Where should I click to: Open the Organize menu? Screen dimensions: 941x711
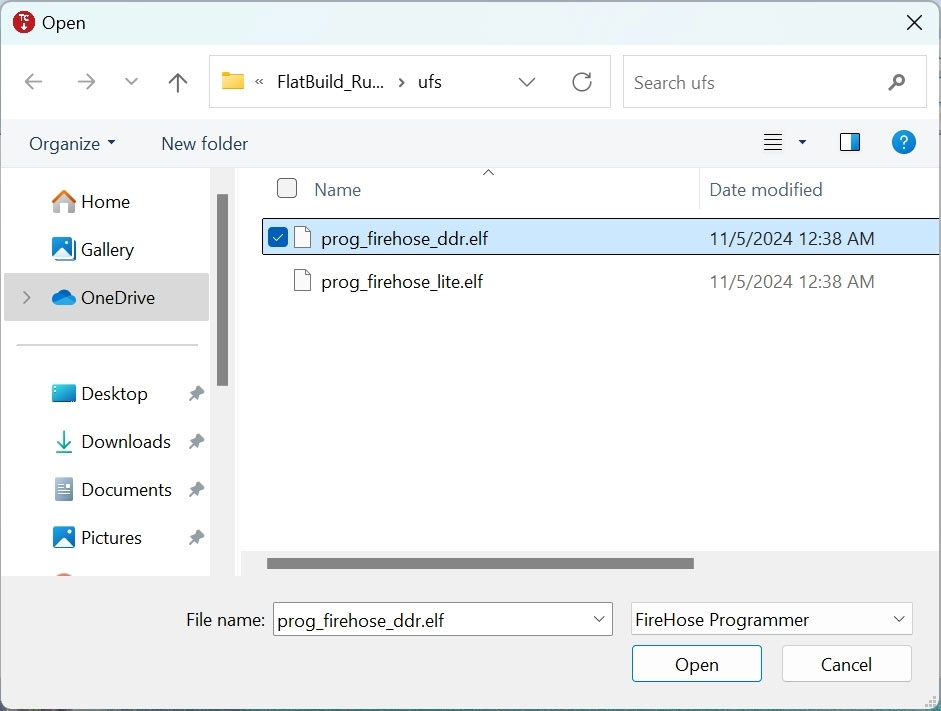pos(72,144)
